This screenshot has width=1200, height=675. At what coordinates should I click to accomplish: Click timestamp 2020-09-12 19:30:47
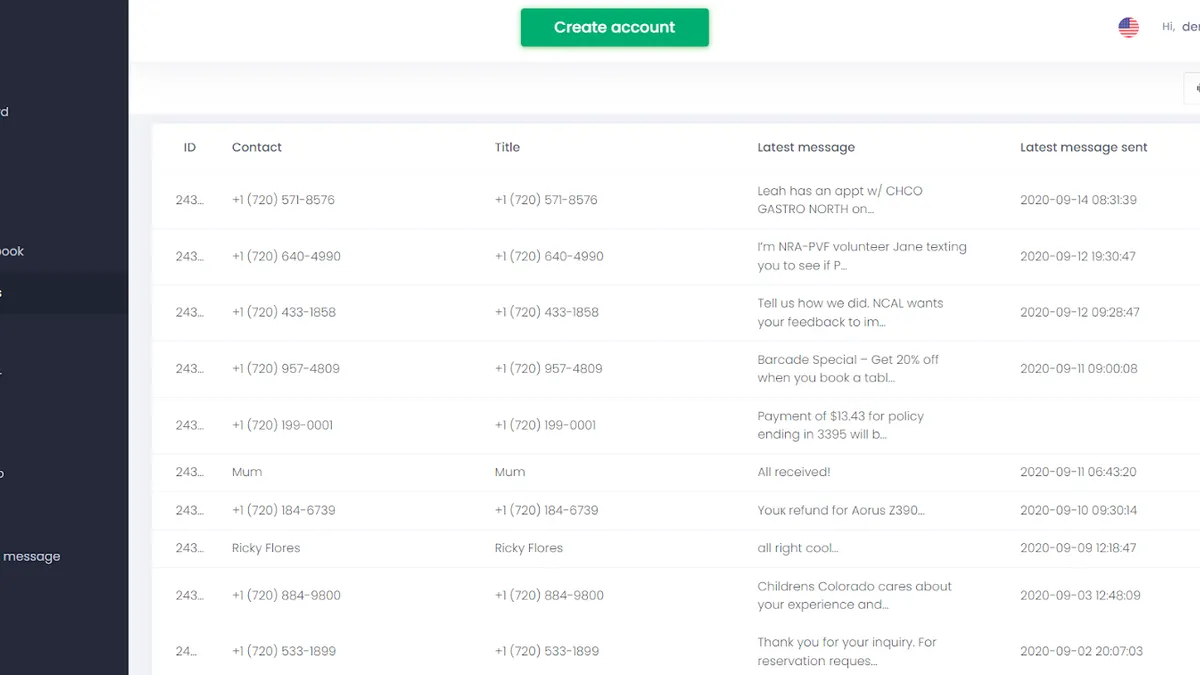[1078, 256]
